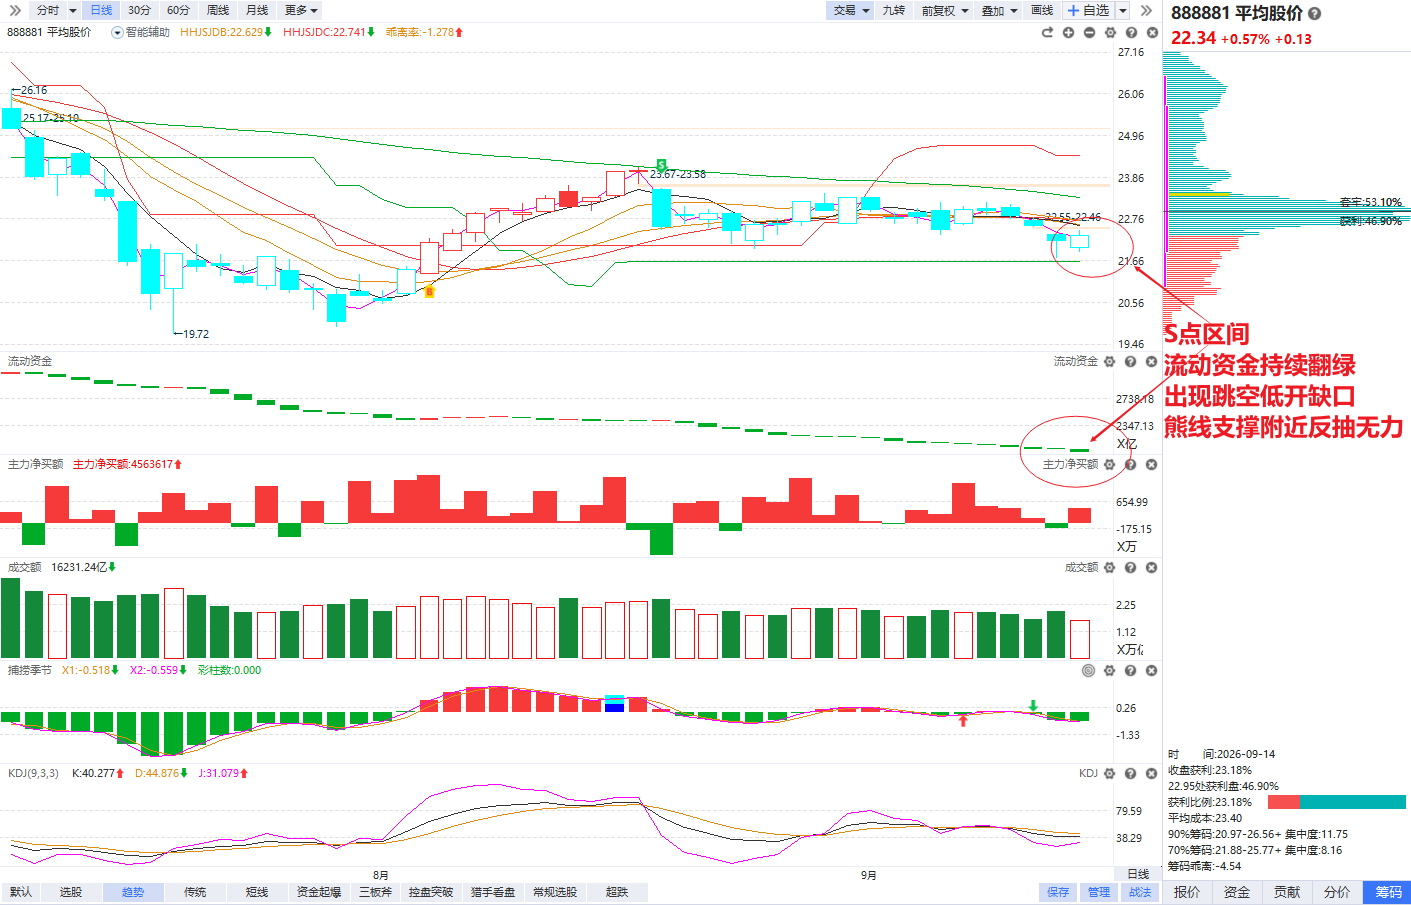Zoom out main chart with minus icon
This screenshot has height=905, width=1411.
(1089, 33)
